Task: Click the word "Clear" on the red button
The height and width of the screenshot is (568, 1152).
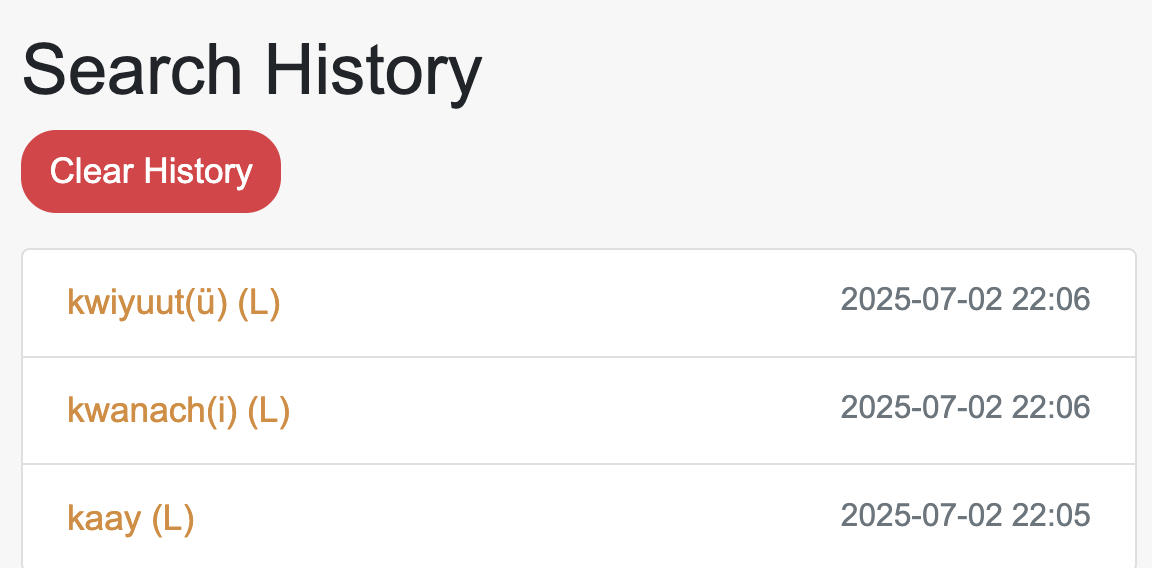Action: point(92,171)
